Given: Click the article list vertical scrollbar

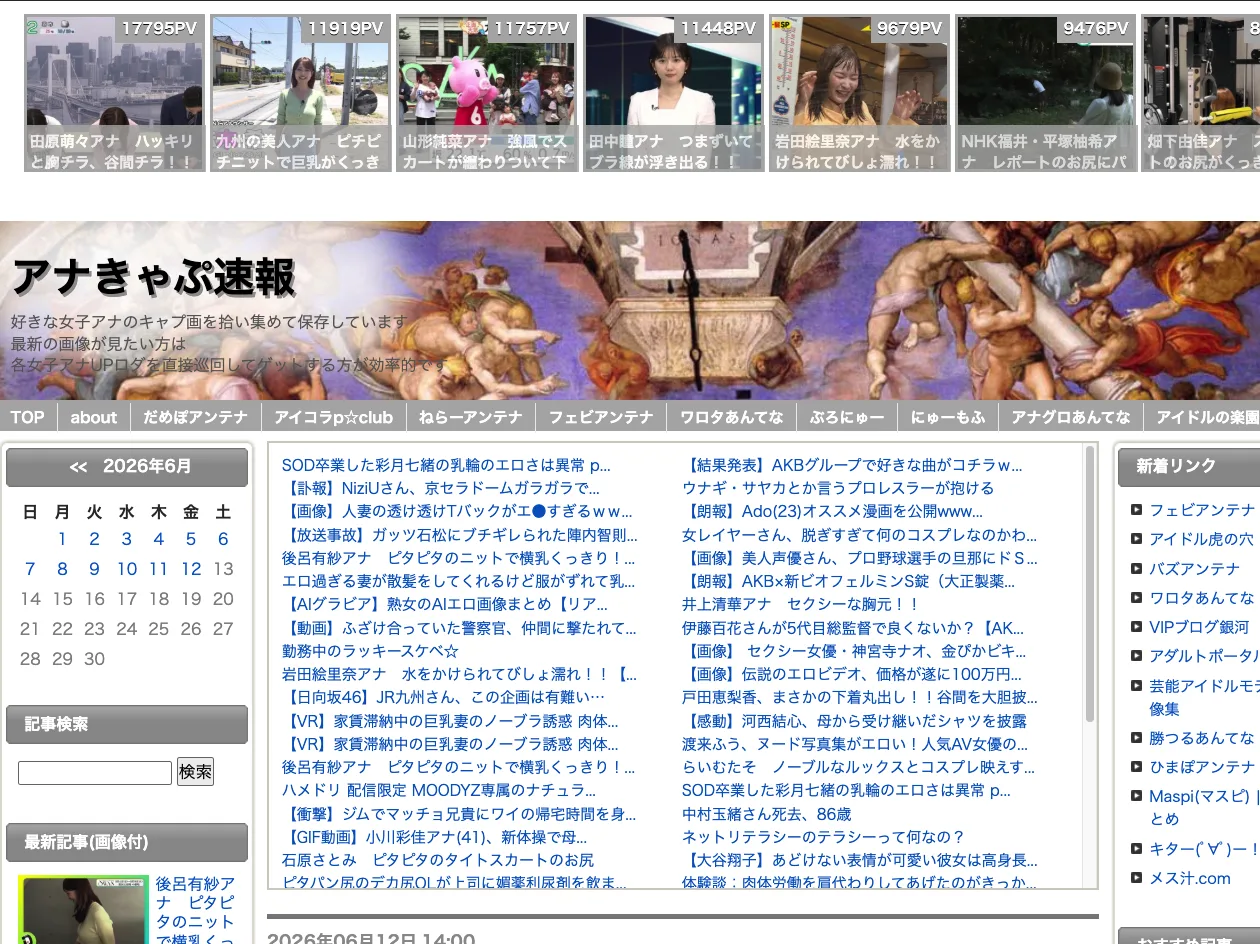Looking at the screenshot, I should click(x=1090, y=583).
